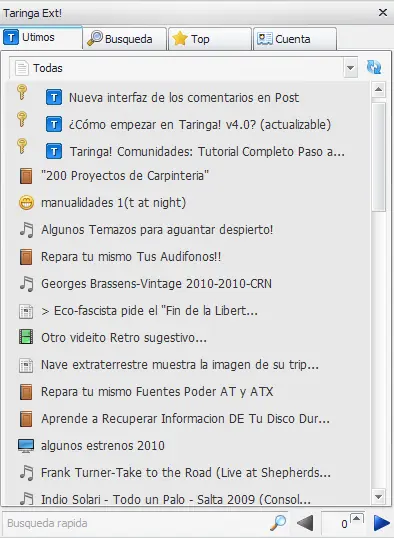Open post Nueva interfaz de los comentarios en Post

pyautogui.click(x=184, y=97)
